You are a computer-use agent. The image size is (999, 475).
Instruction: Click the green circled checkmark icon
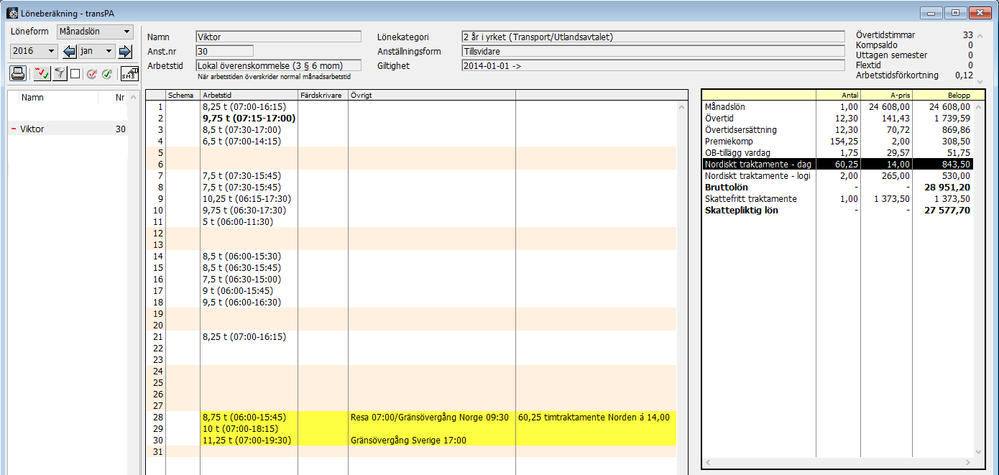click(106, 73)
